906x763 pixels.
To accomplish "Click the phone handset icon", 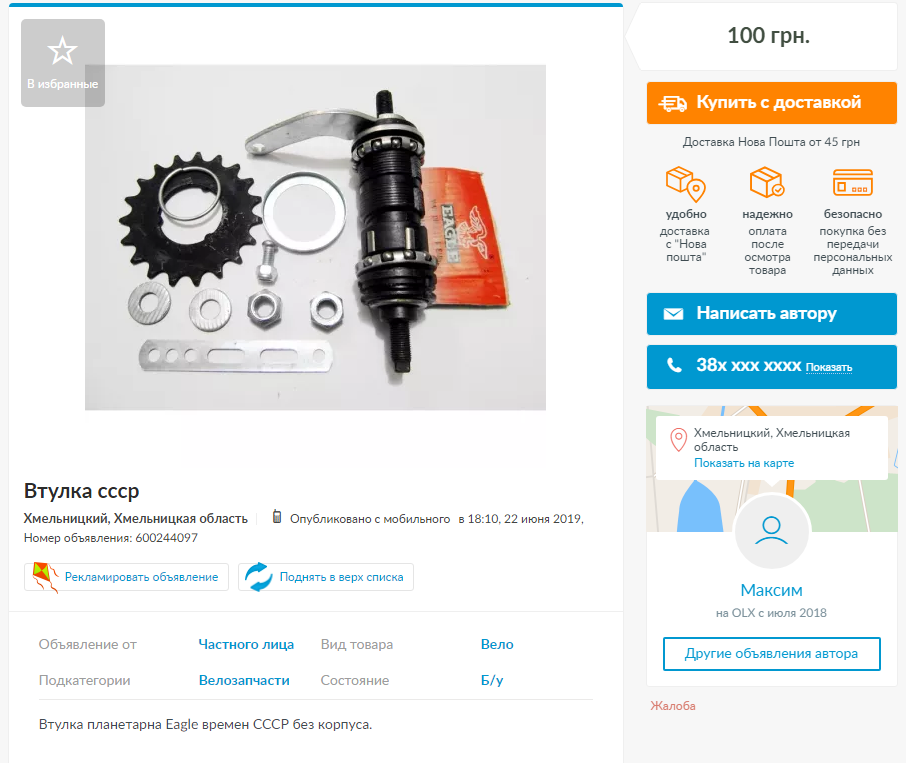I will [x=674, y=365].
